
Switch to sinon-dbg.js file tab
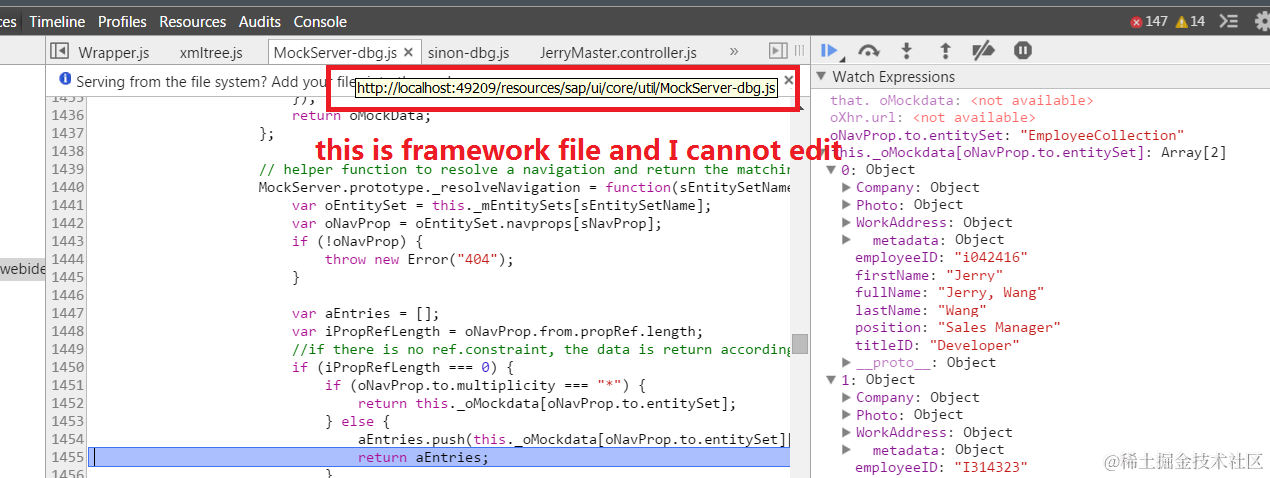[x=469, y=52]
